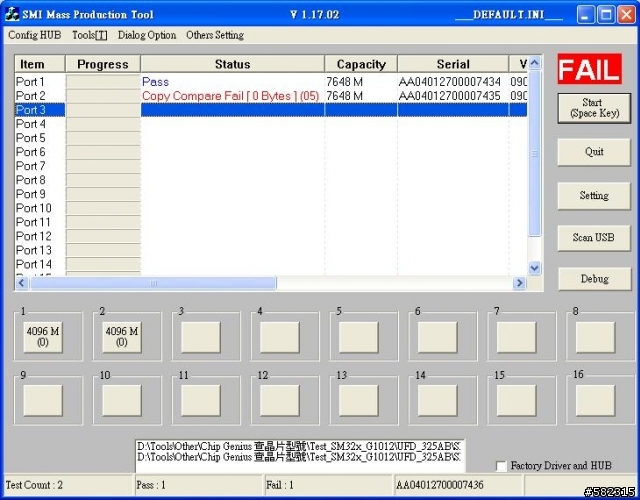
Task: Click the port slot 13 button
Action: click(x=358, y=400)
